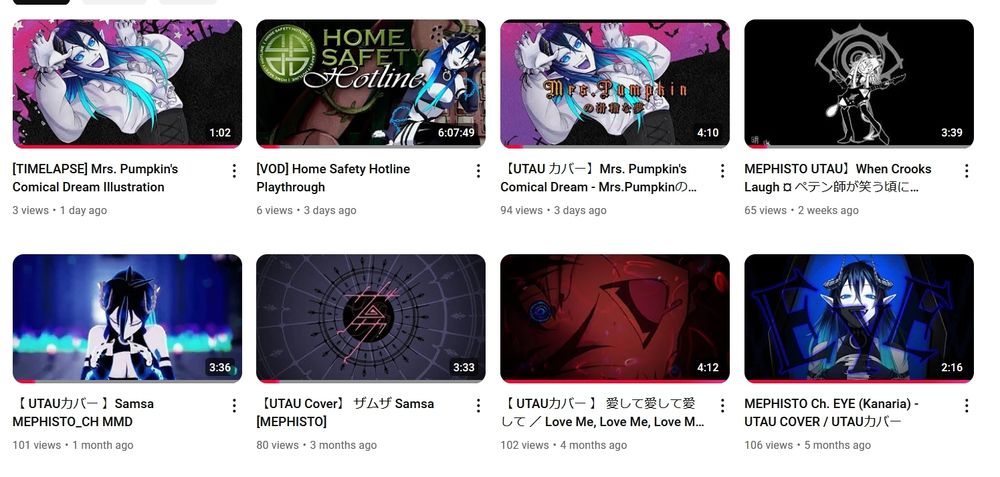The height and width of the screenshot is (477, 1000).
Task: Click title '【UTAU Cover】 ザムザ Samsa [MEPHISTO]'
Action: (345, 413)
